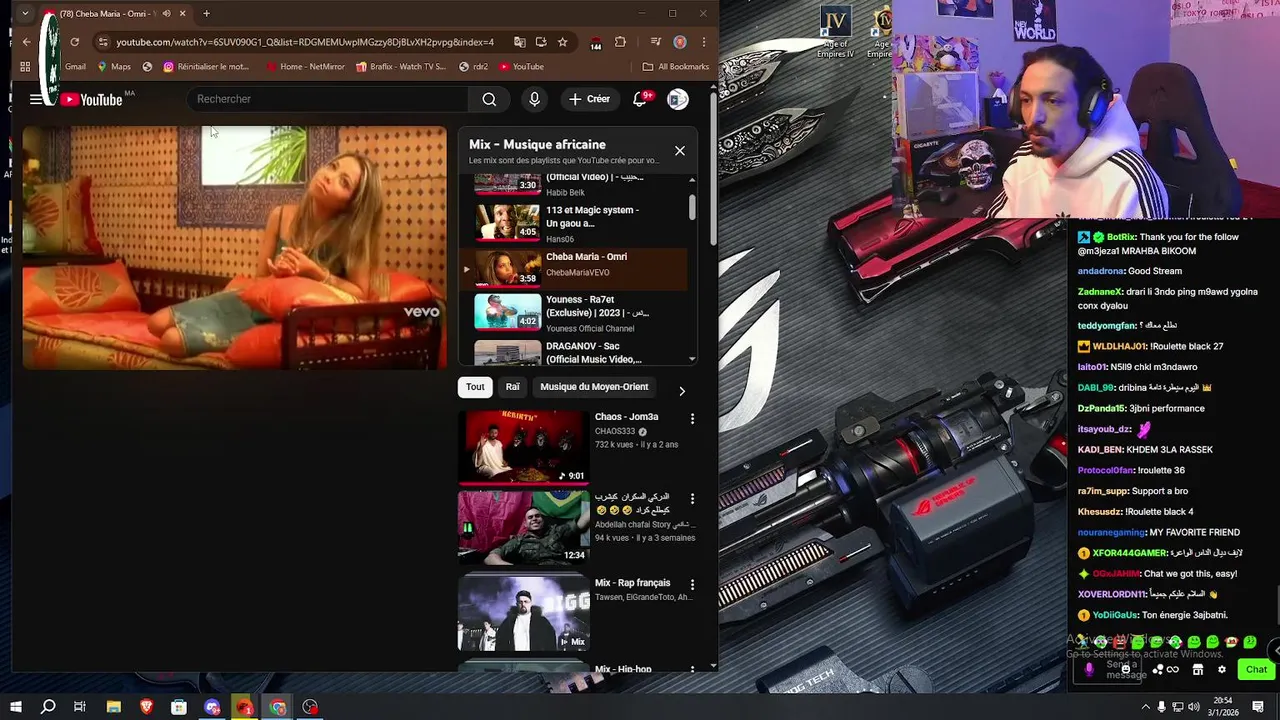Go back using Chrome's back arrow
This screenshot has width=1280, height=720.
pos(26,42)
